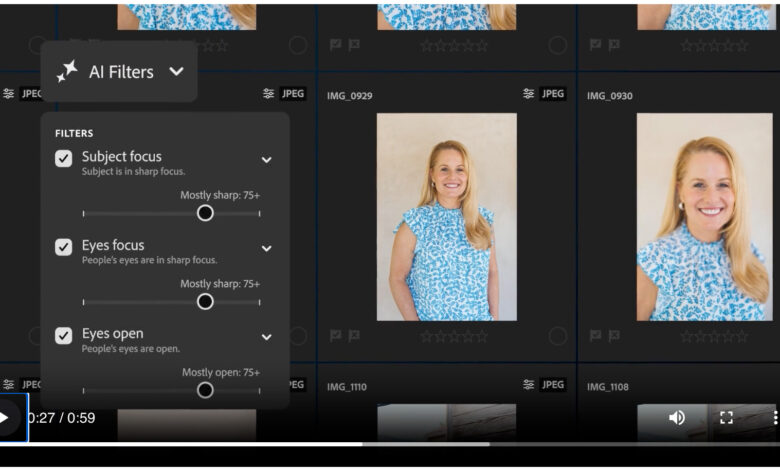This screenshot has width=780, height=470.
Task: Flag IMG_0929 as rejected
Action: 354,336
